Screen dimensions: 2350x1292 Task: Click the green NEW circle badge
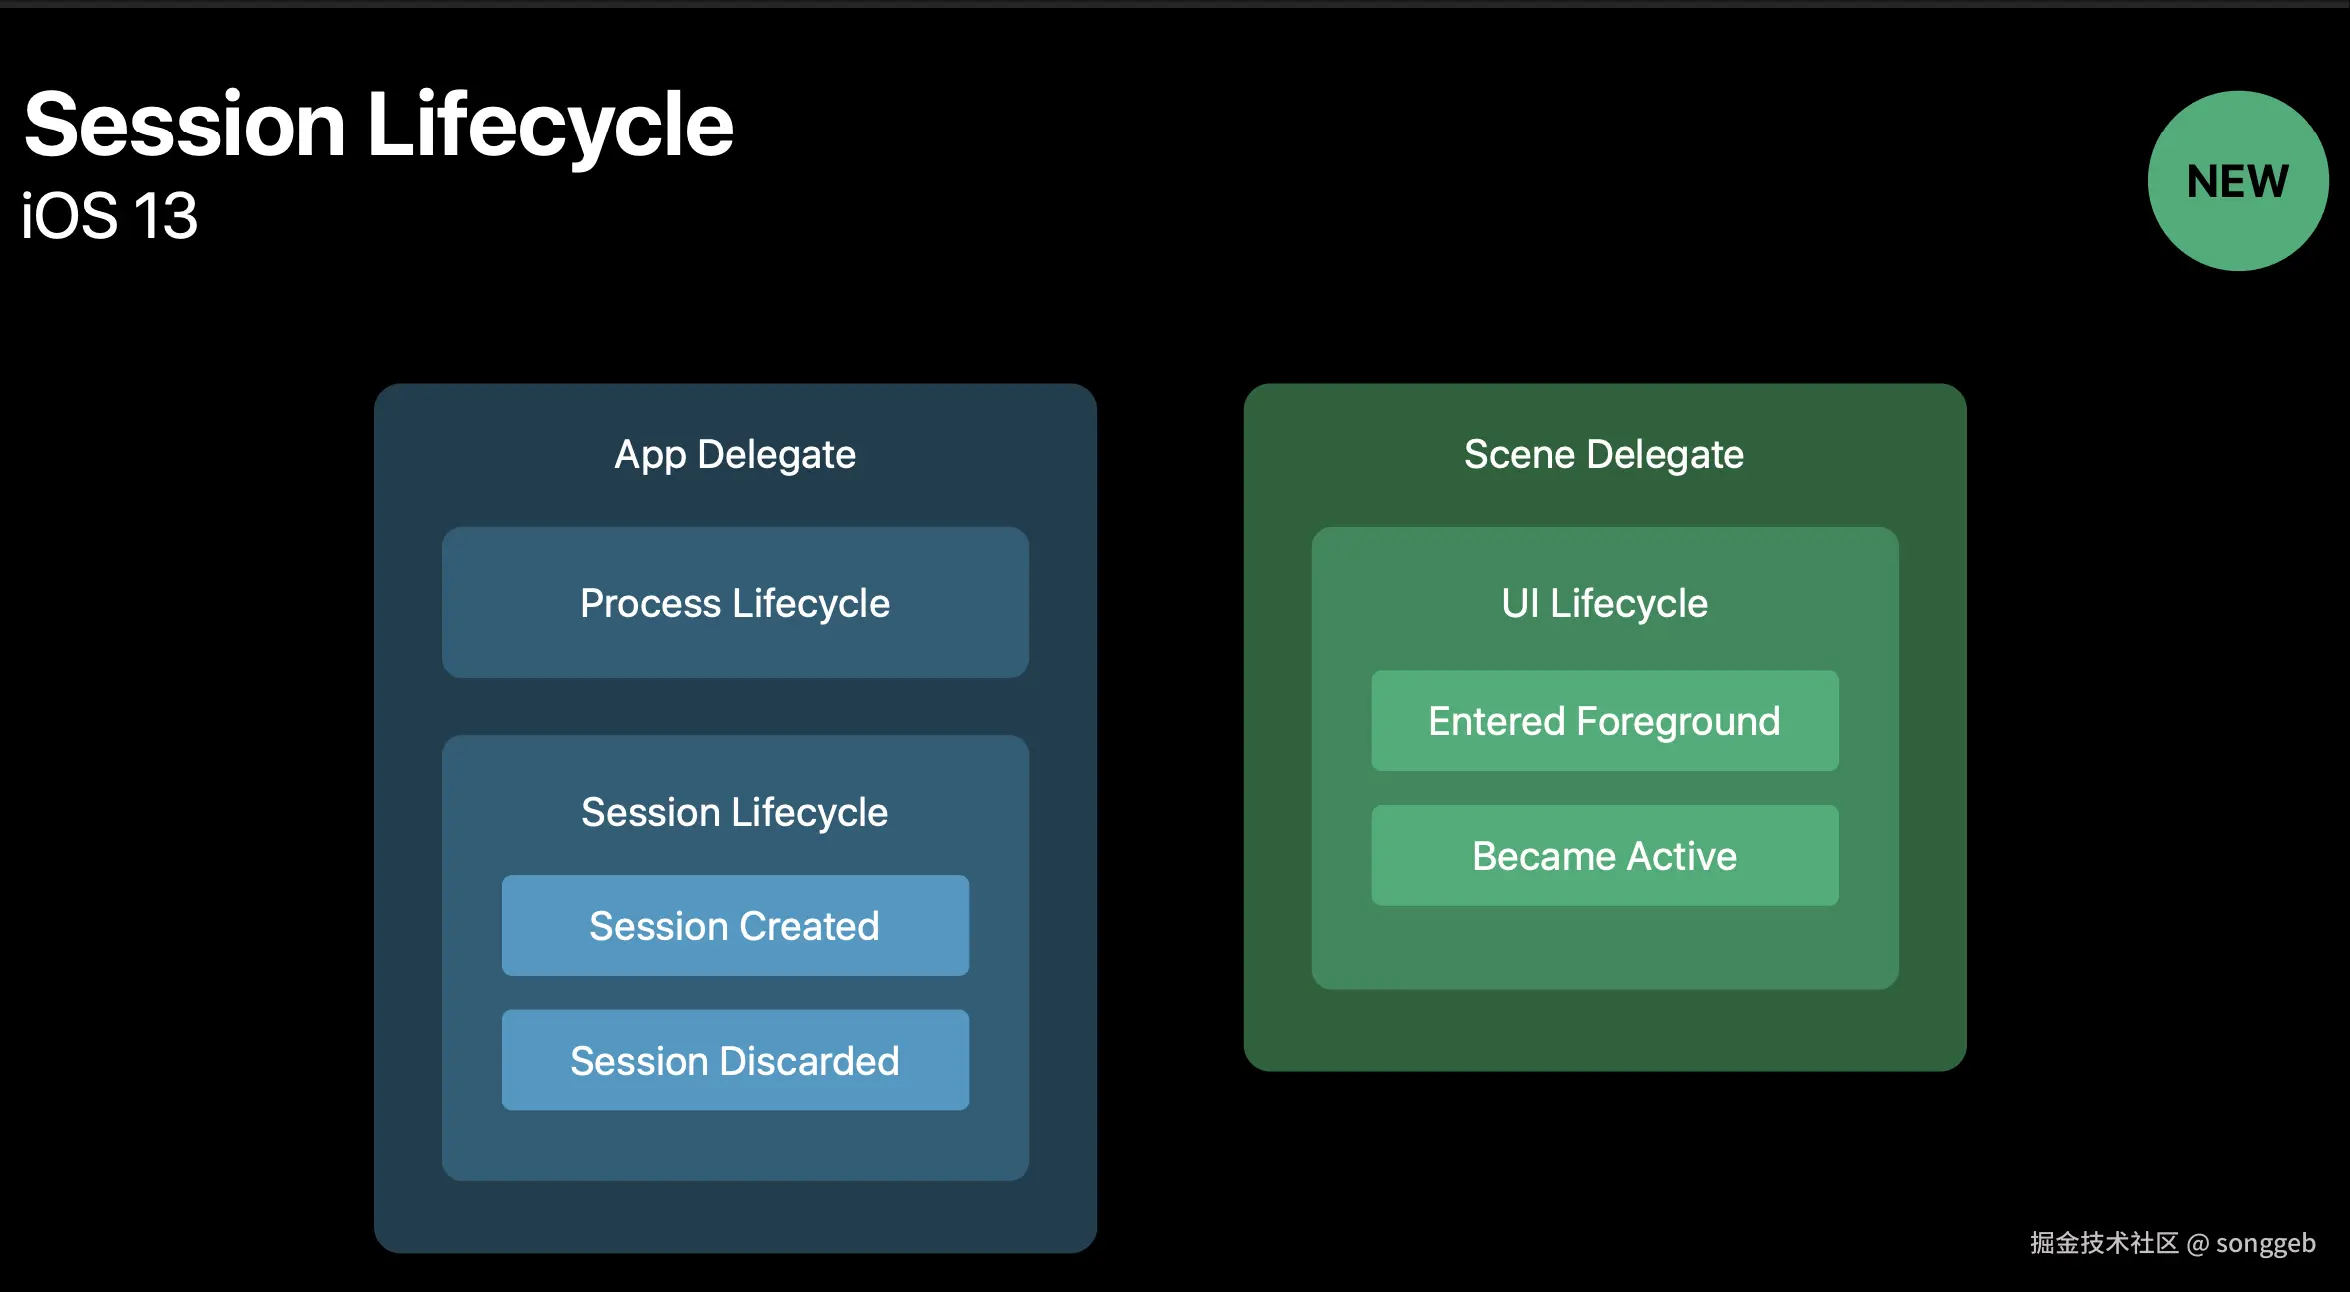point(2237,181)
